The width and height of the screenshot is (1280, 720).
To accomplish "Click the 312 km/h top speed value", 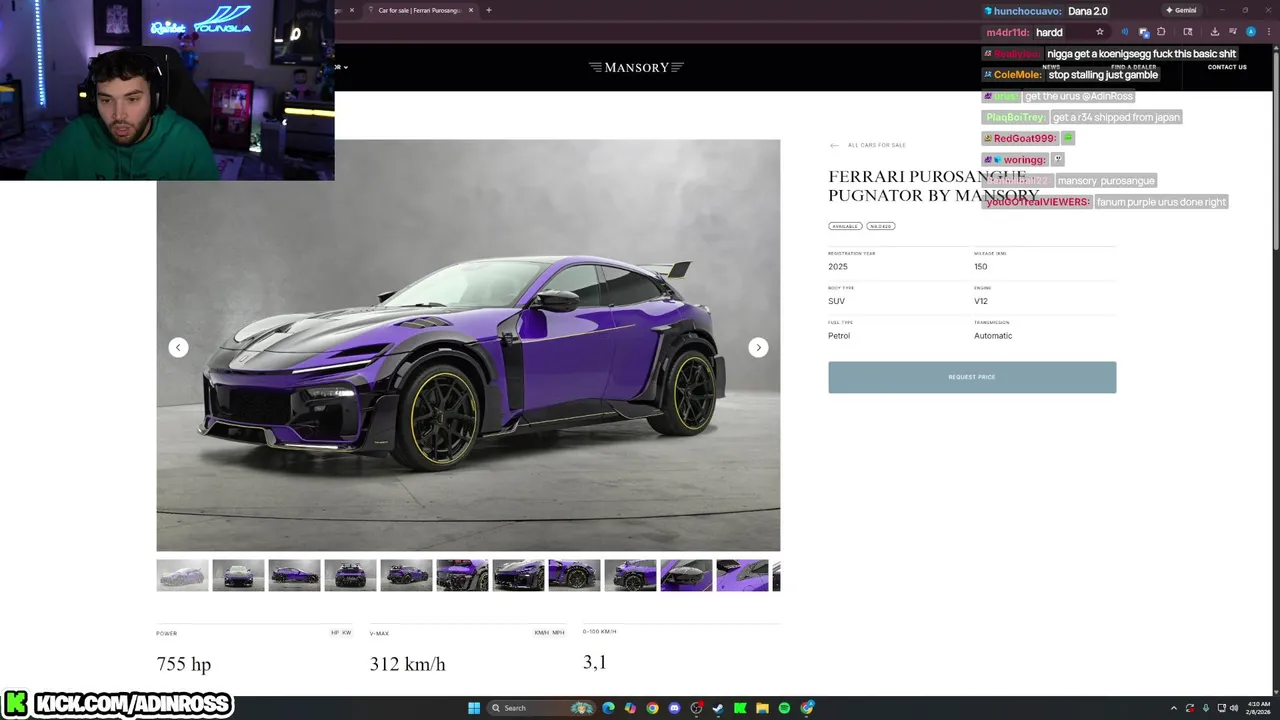I will [407, 664].
